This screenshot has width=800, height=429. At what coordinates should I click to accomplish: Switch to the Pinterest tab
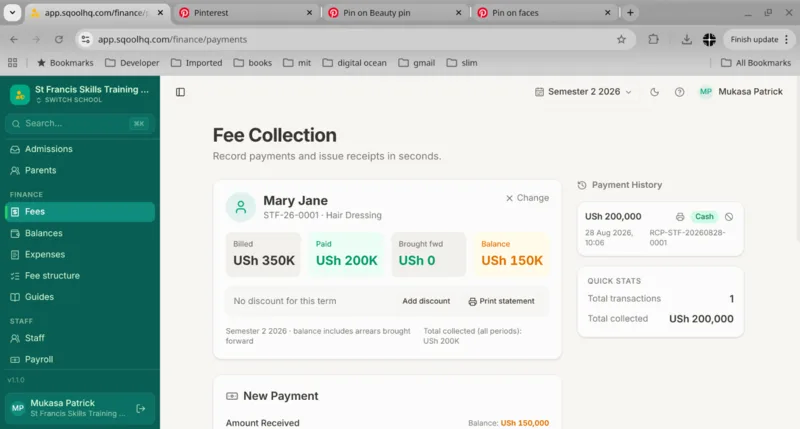tap(245, 13)
